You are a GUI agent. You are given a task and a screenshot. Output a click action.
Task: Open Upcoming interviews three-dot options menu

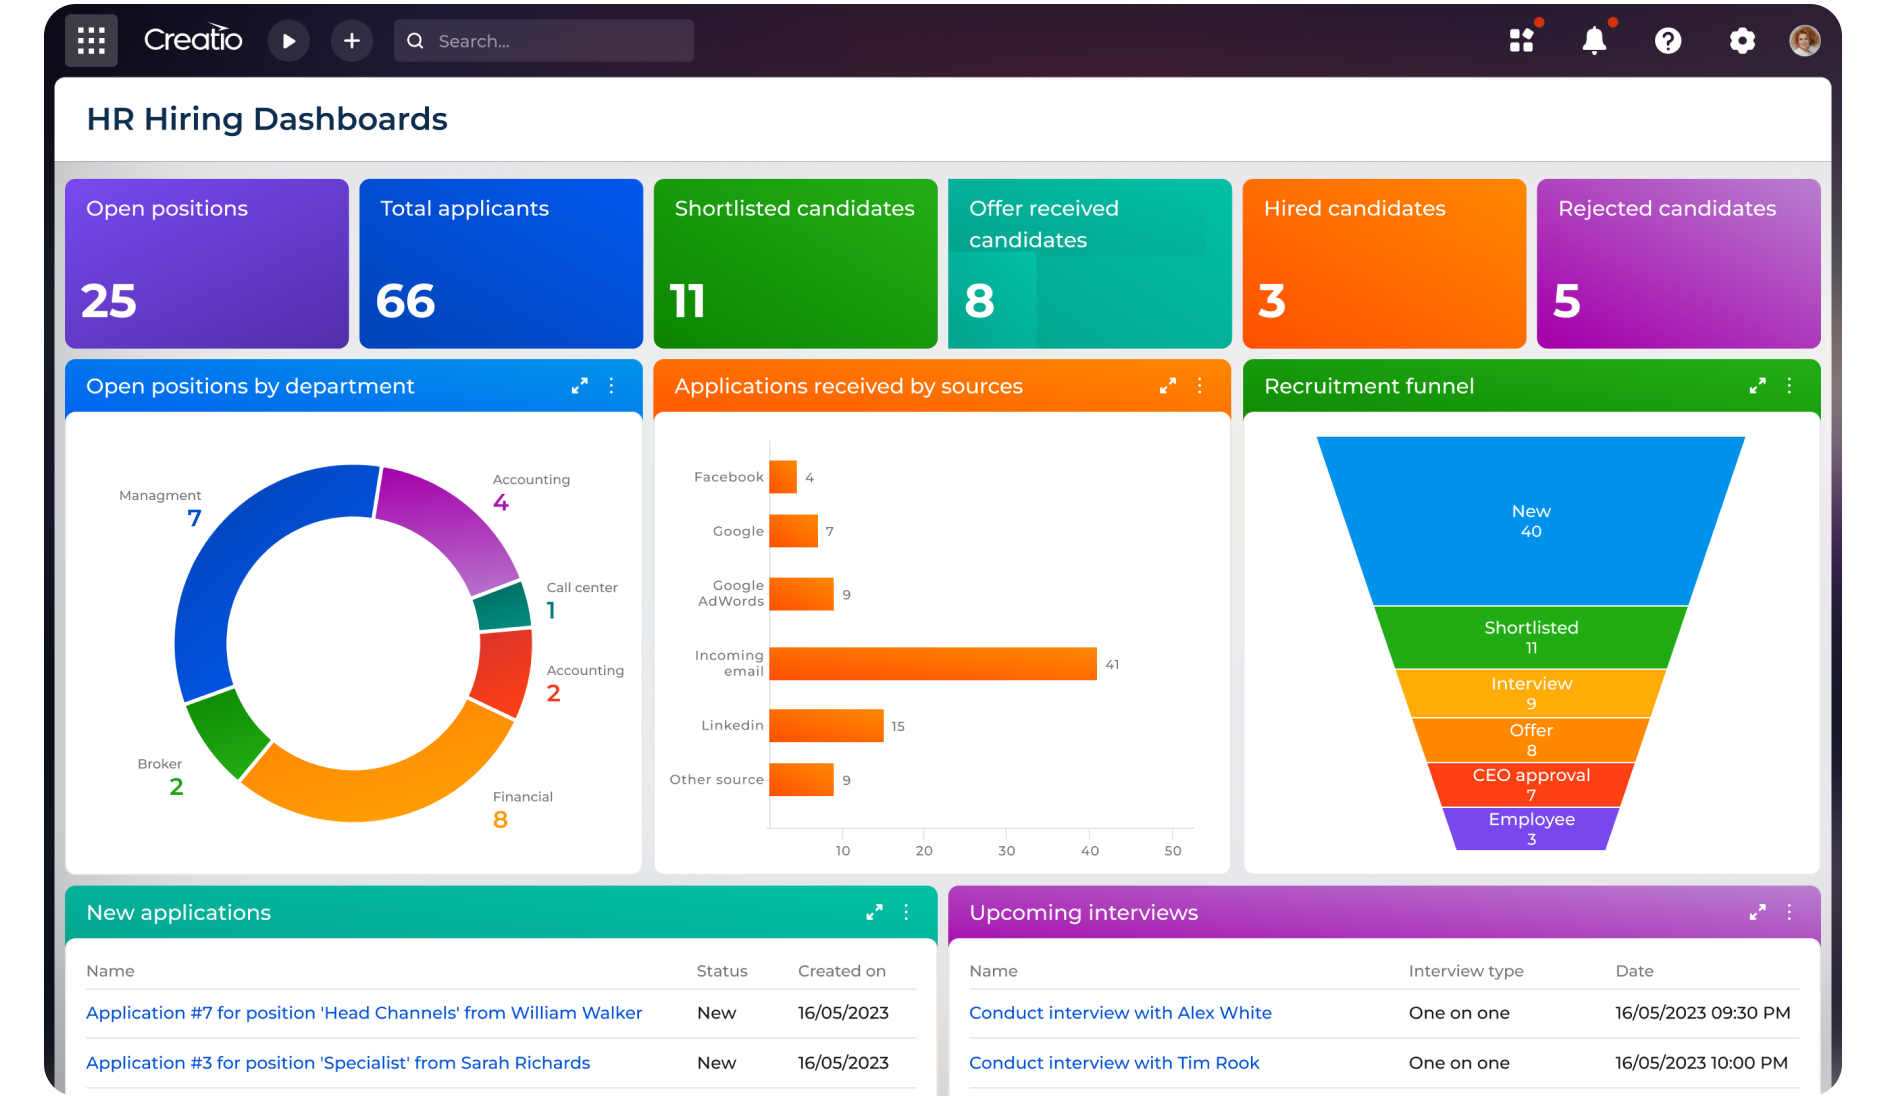click(1789, 912)
